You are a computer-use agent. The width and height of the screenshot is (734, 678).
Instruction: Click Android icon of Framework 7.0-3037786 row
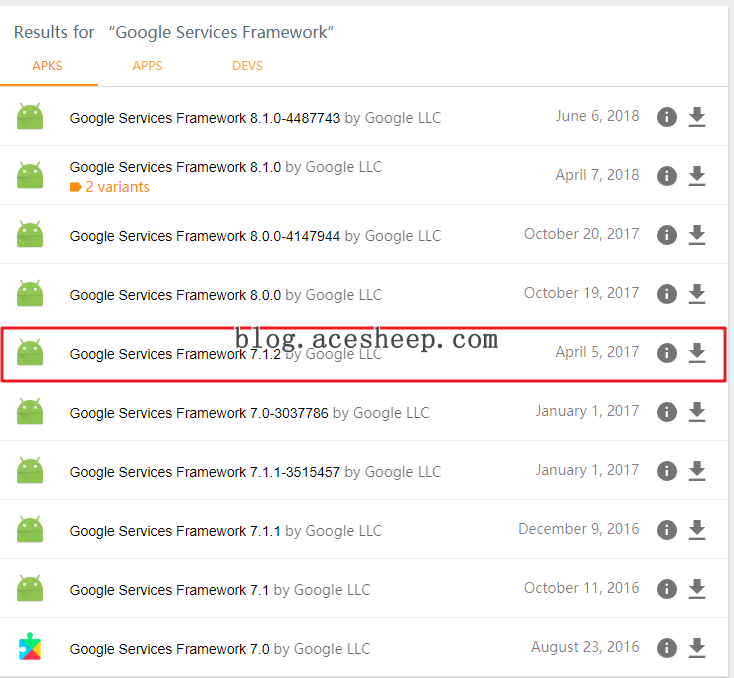pyautogui.click(x=30, y=411)
